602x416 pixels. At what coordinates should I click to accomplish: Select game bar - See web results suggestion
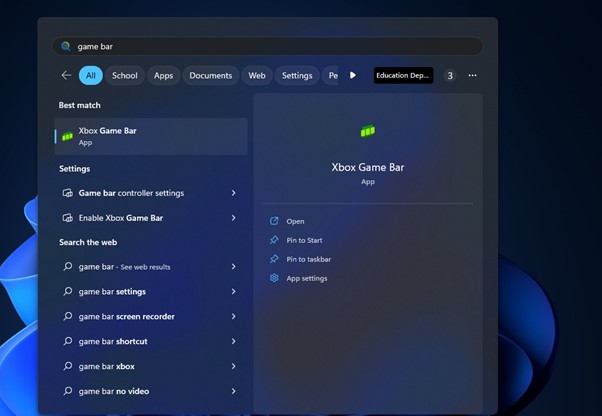point(151,266)
